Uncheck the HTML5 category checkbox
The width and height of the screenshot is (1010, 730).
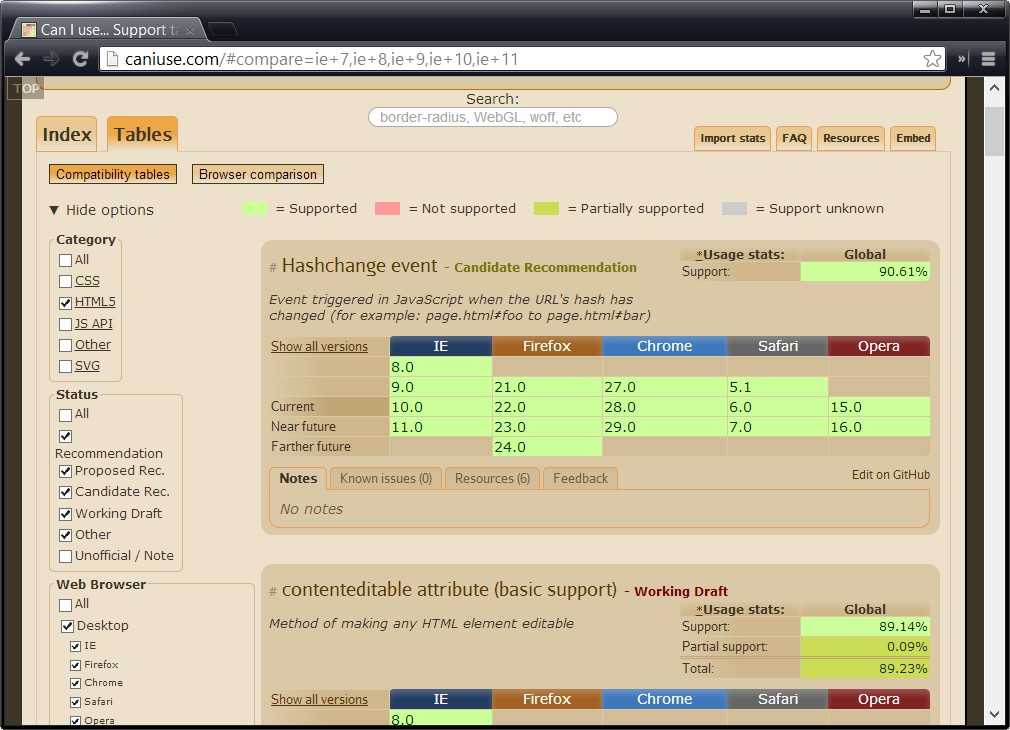click(x=66, y=302)
